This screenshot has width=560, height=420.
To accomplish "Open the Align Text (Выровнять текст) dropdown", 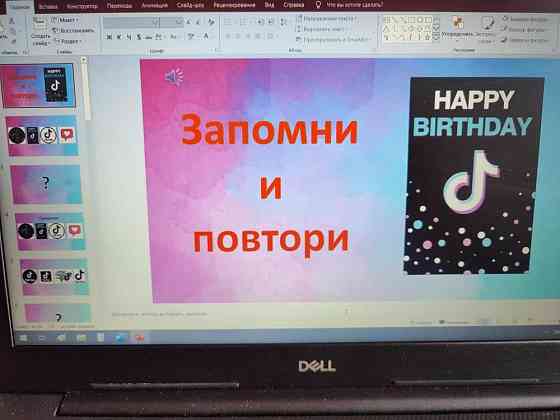I will click(x=321, y=29).
